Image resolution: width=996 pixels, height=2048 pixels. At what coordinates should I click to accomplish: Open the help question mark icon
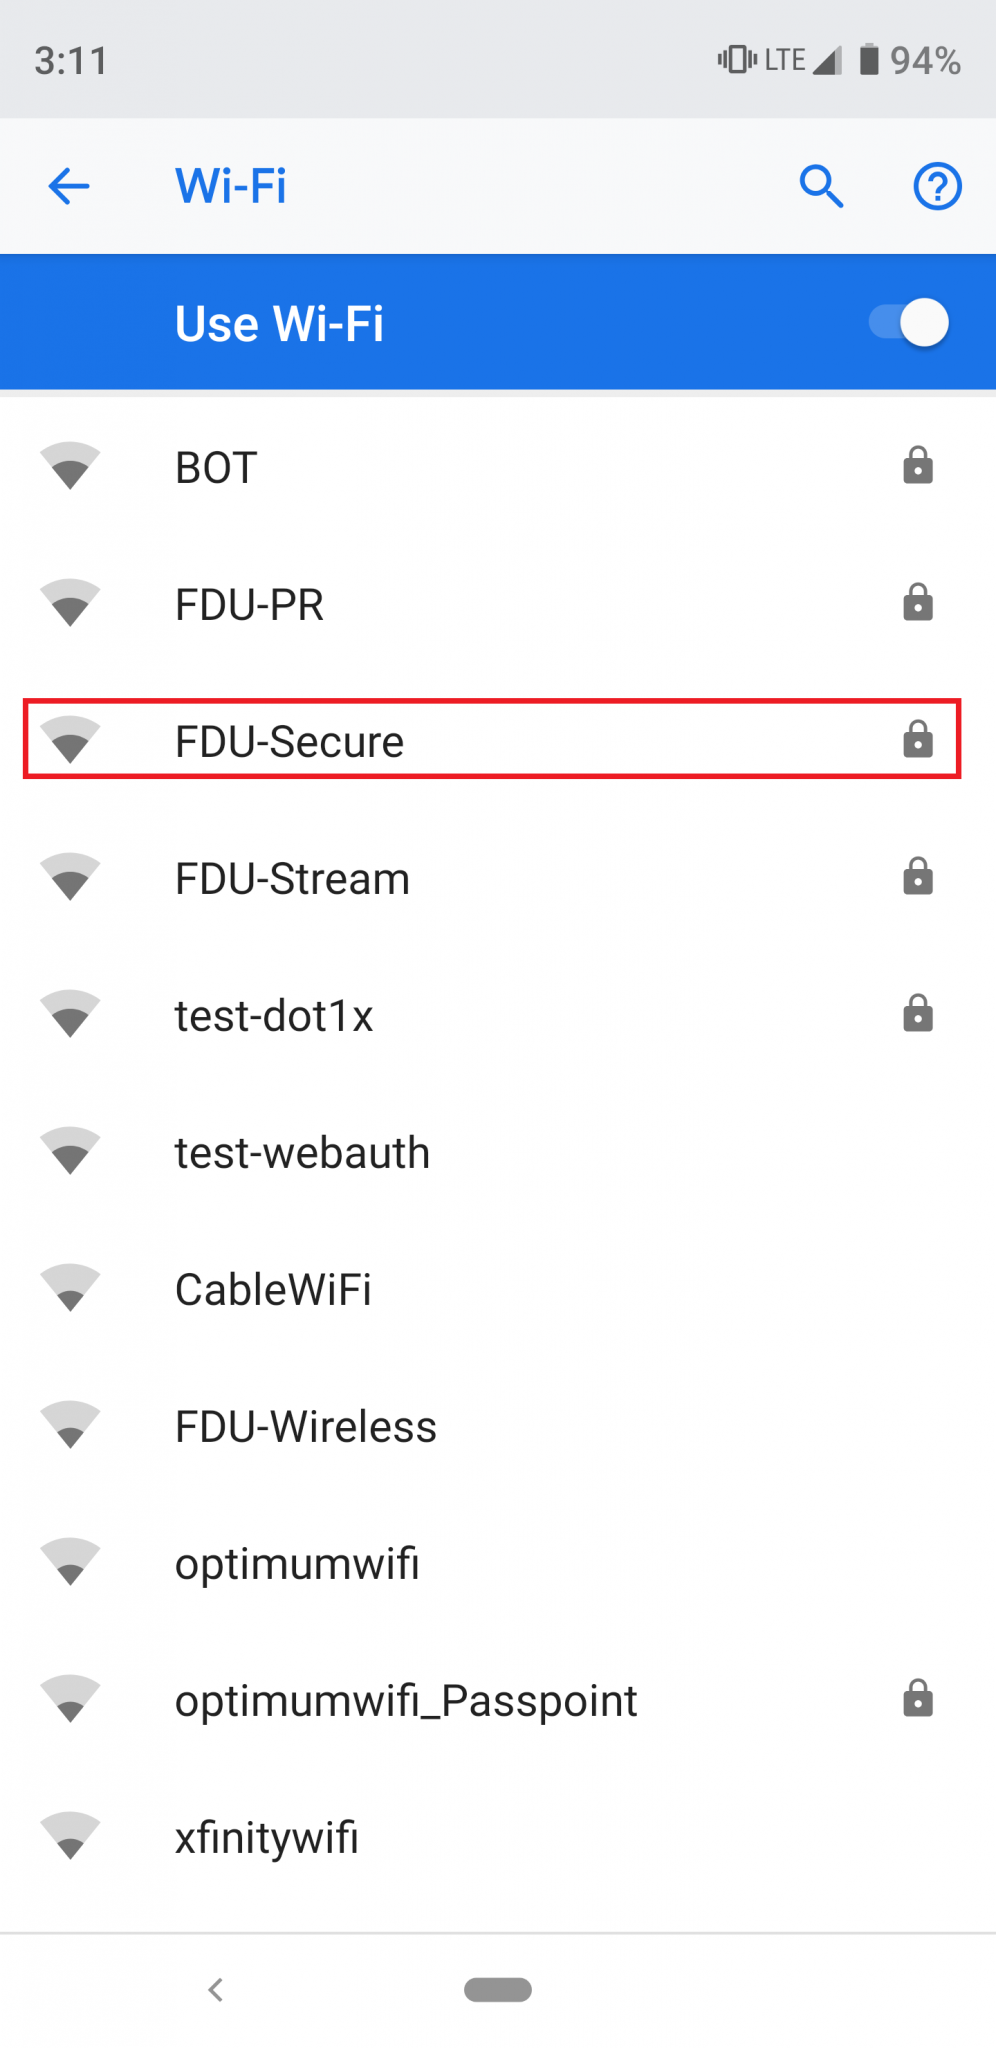tap(937, 186)
